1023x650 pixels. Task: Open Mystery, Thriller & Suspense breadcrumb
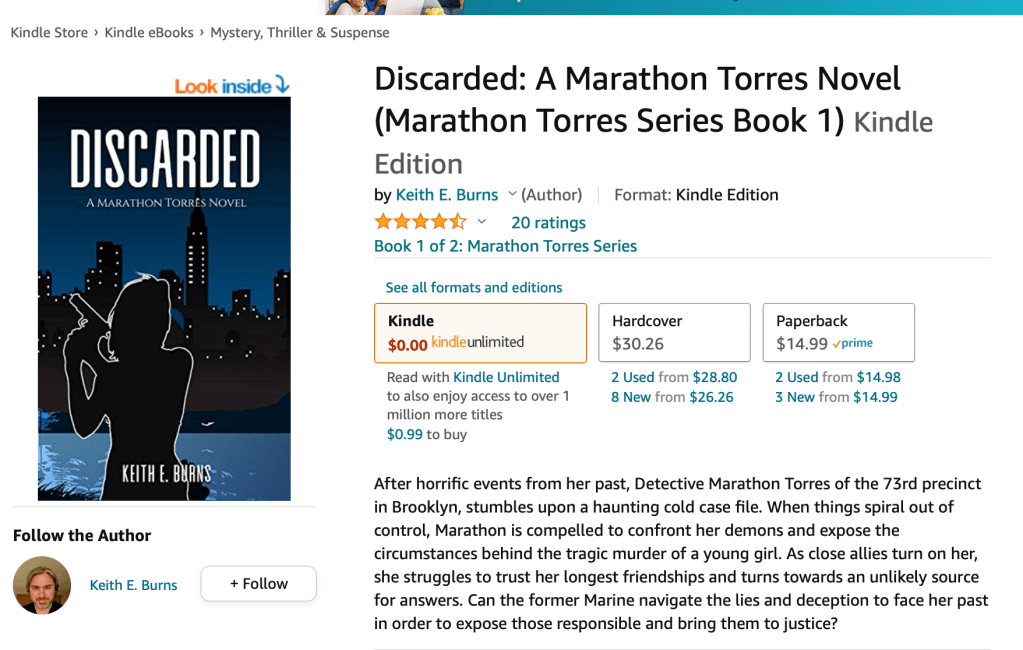tap(300, 32)
